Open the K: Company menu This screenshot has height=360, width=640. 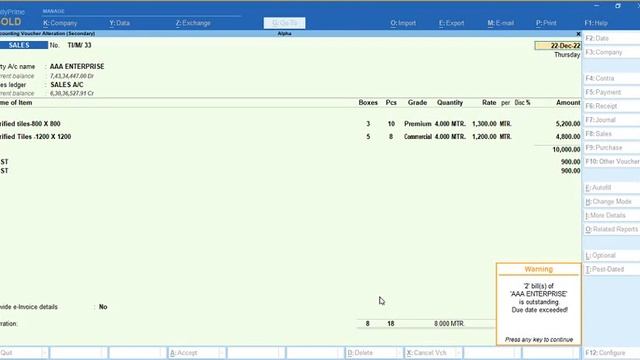(x=60, y=23)
